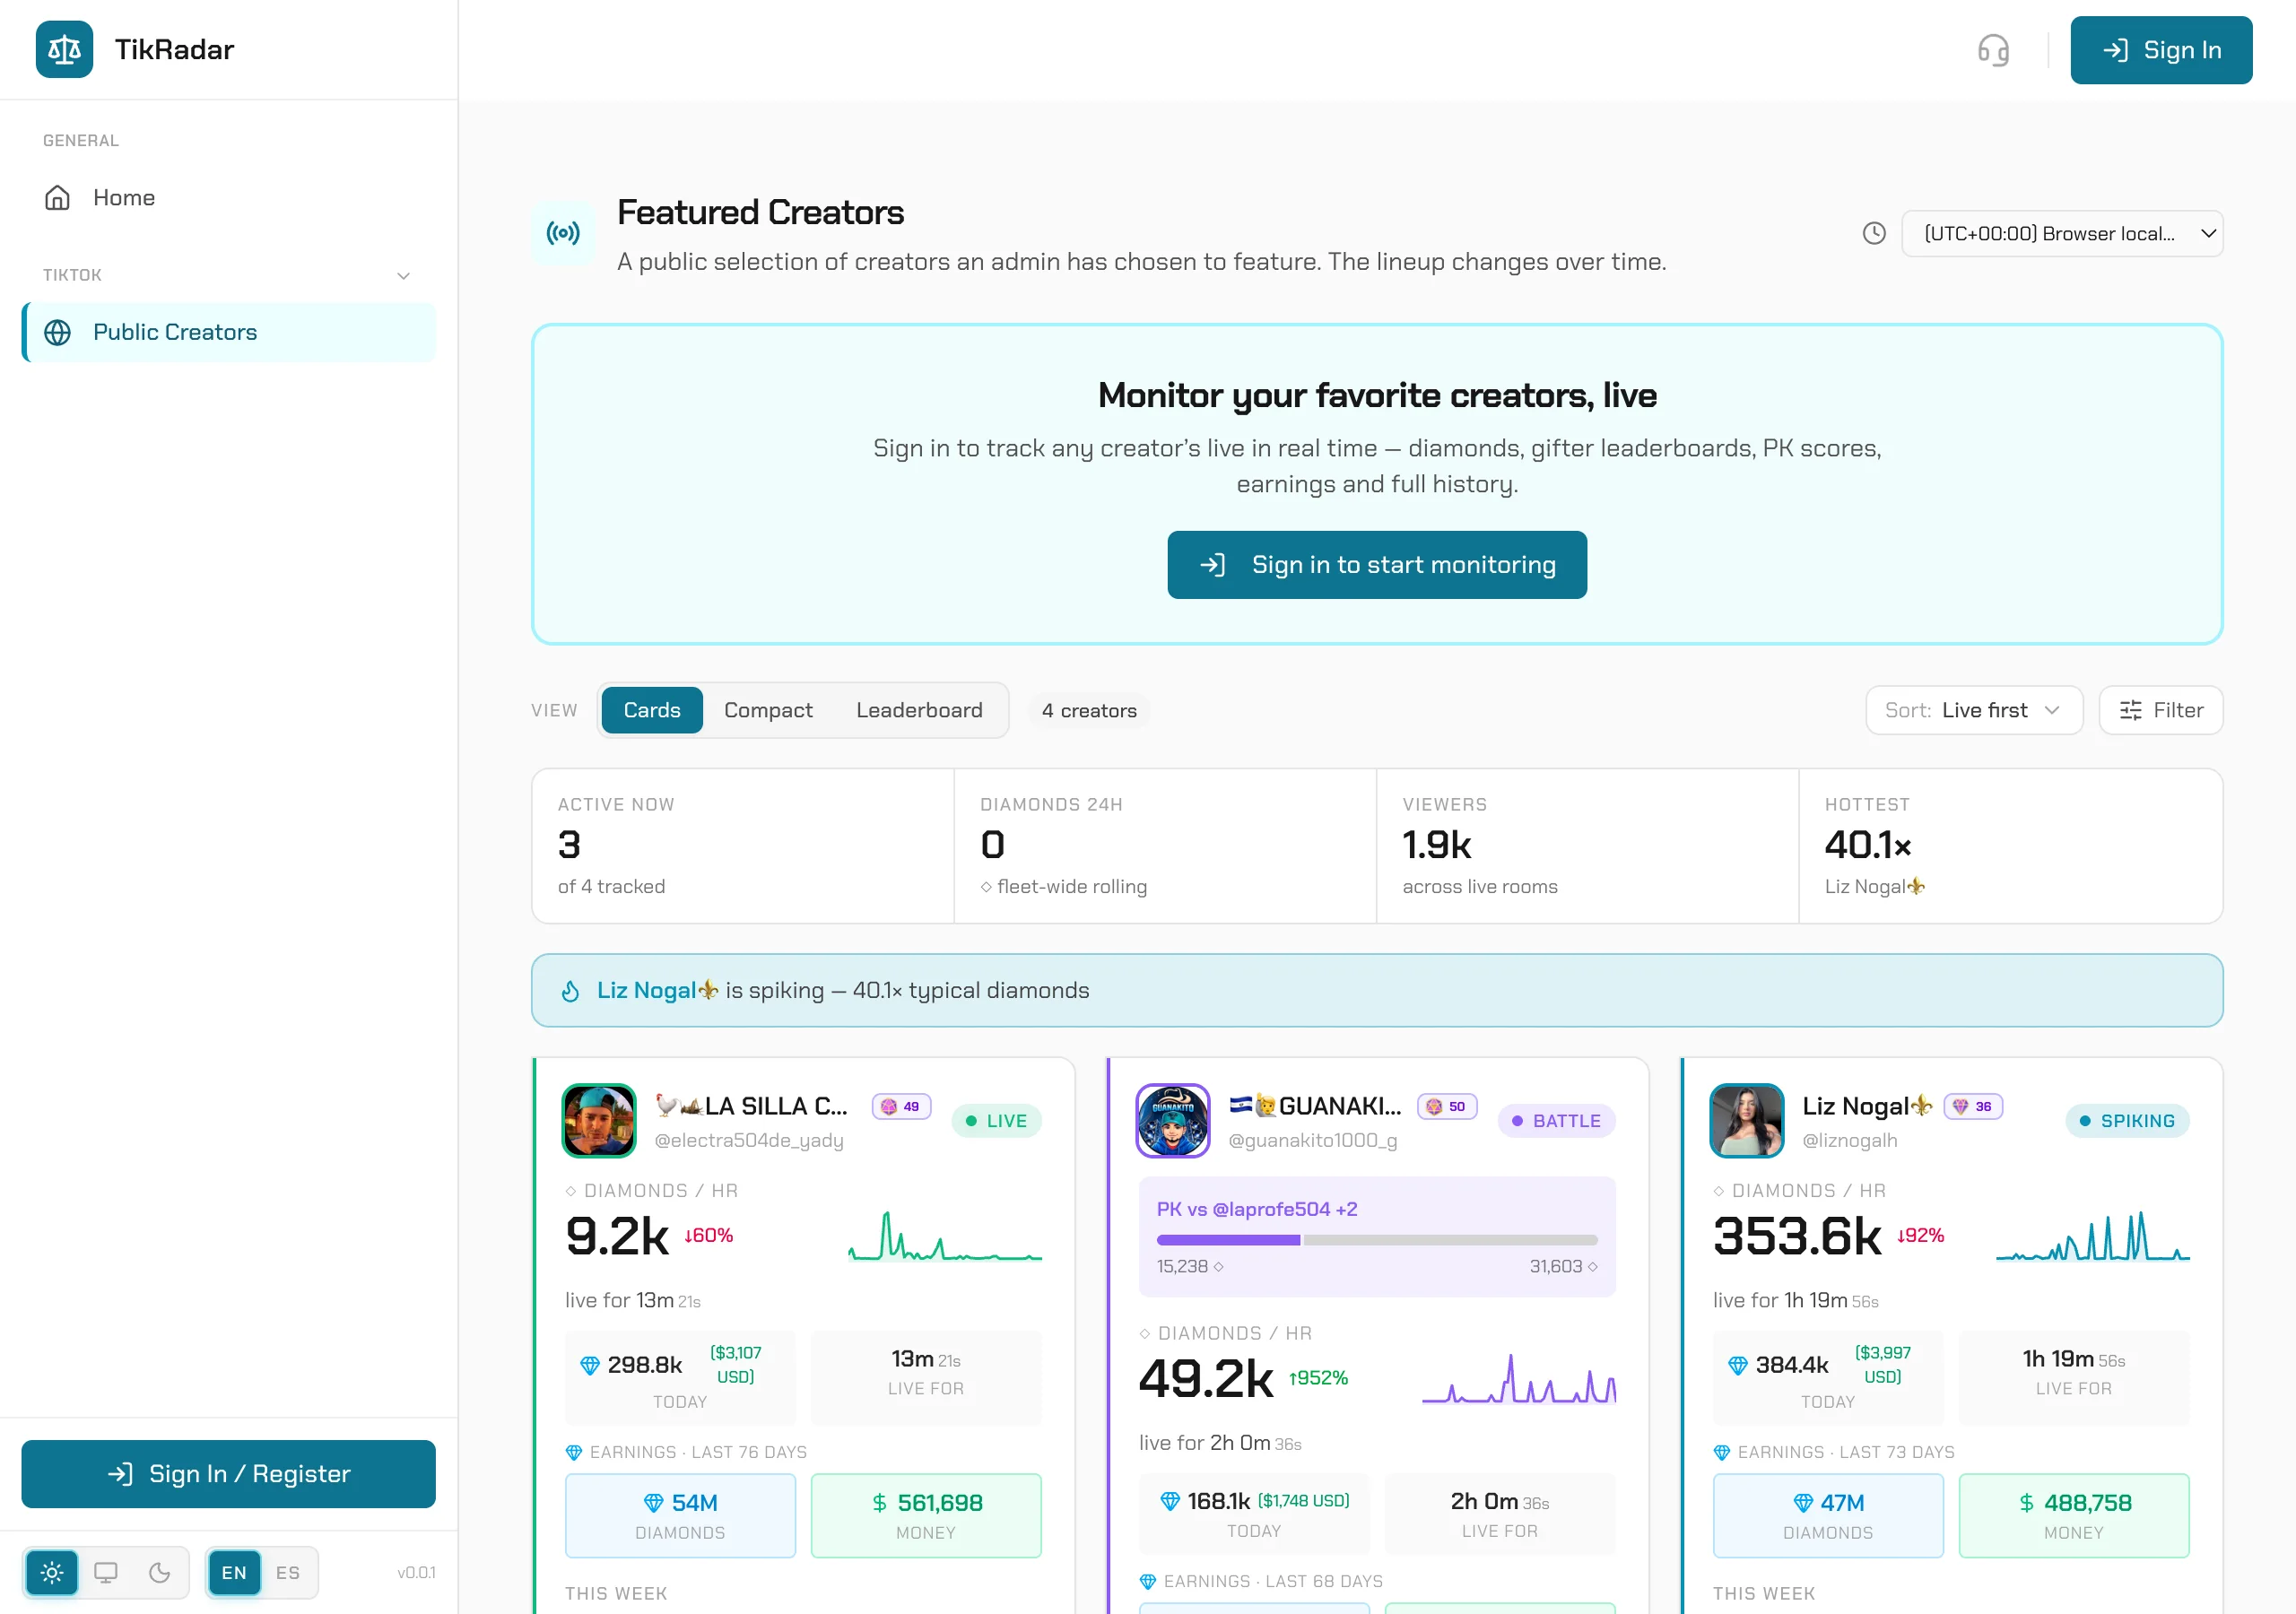Click dollar icon in 561,698 money box

tap(879, 1503)
